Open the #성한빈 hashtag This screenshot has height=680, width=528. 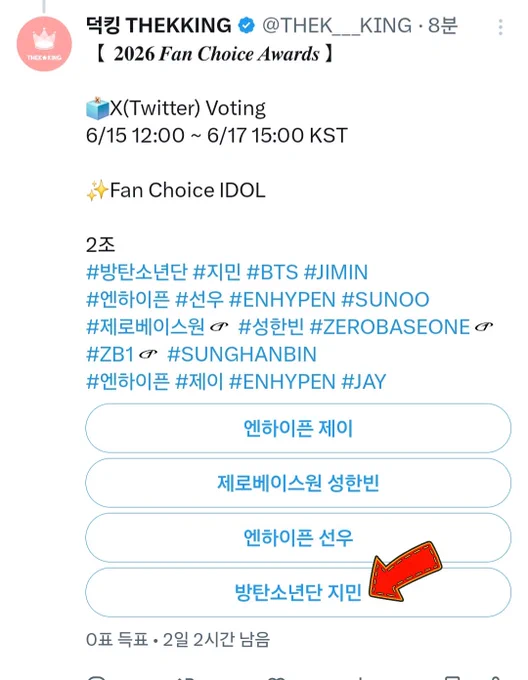[x=271, y=327]
